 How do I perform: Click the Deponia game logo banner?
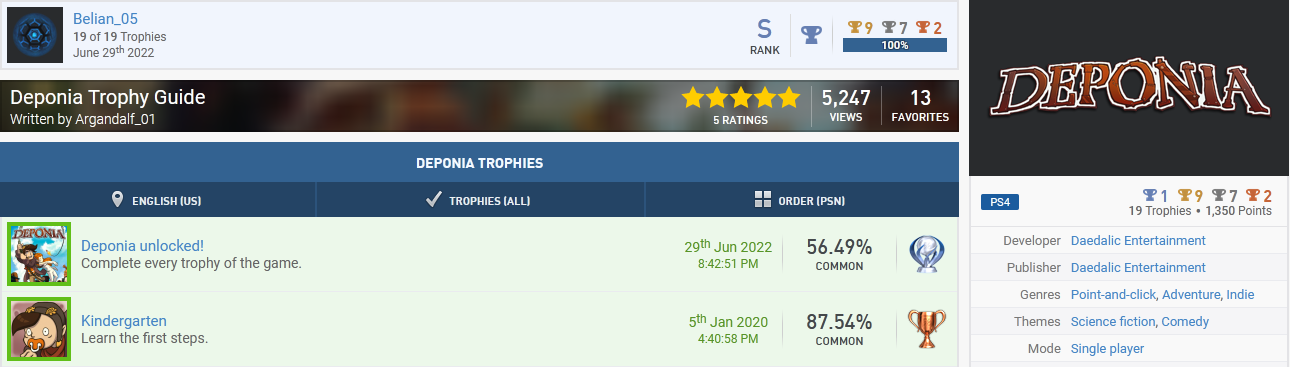coord(1129,88)
